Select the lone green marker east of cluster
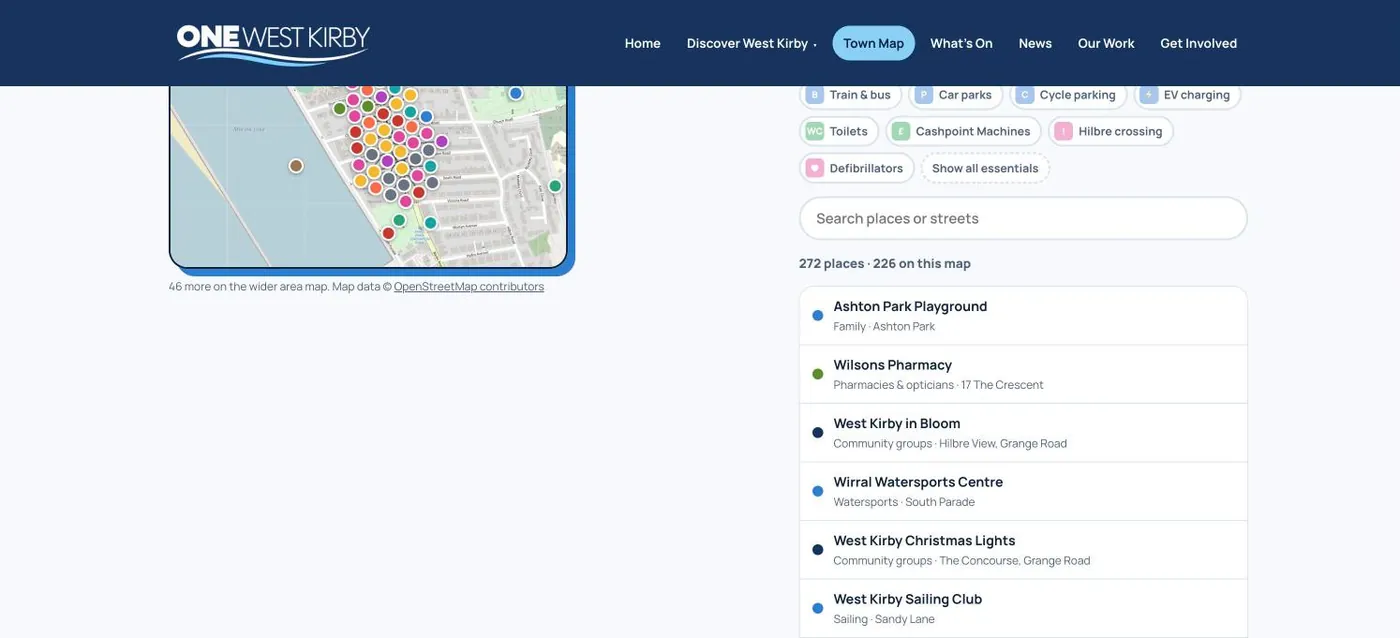Image resolution: width=1400 pixels, height=638 pixels. point(555,186)
